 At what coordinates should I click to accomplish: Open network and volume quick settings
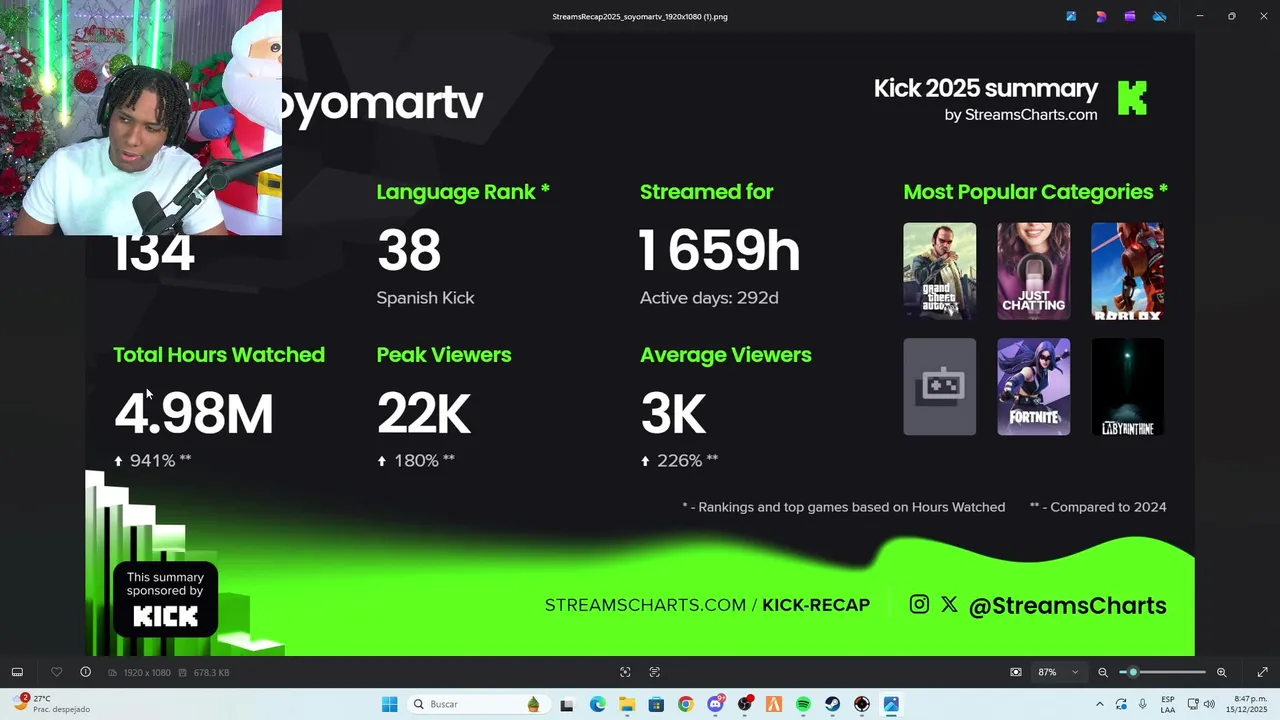(1203, 704)
